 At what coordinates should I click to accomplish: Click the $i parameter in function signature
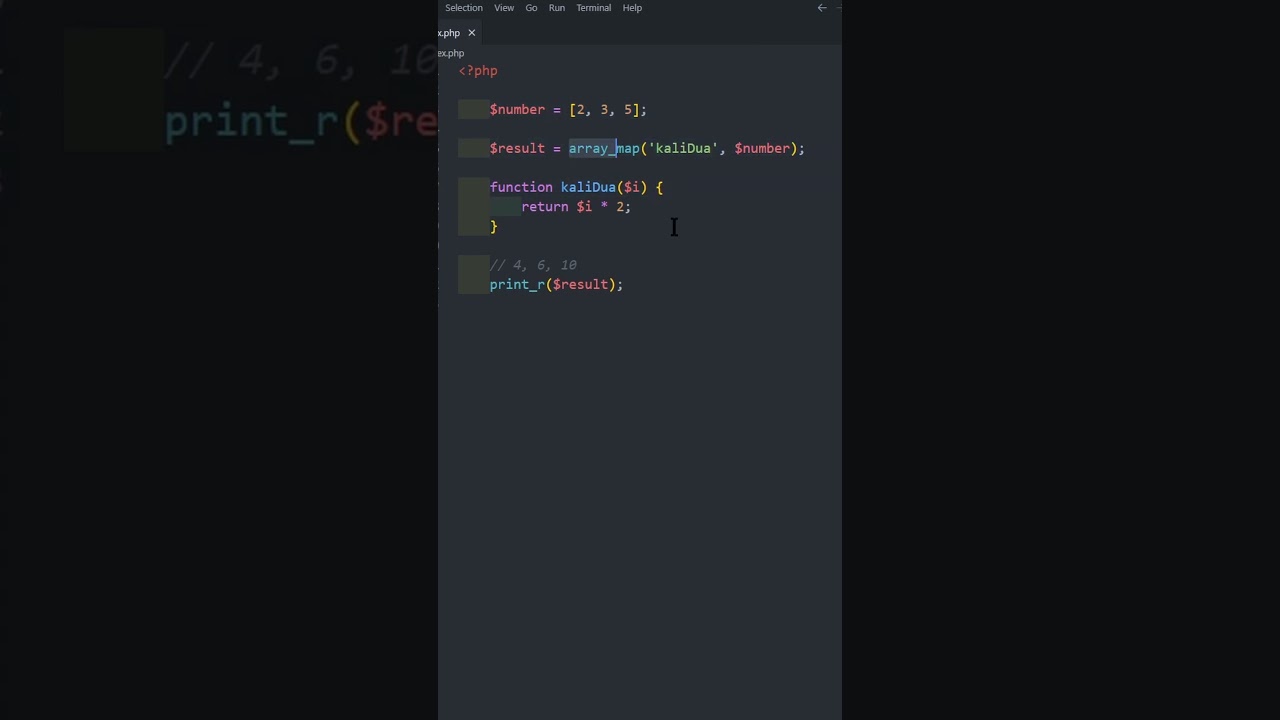point(632,188)
